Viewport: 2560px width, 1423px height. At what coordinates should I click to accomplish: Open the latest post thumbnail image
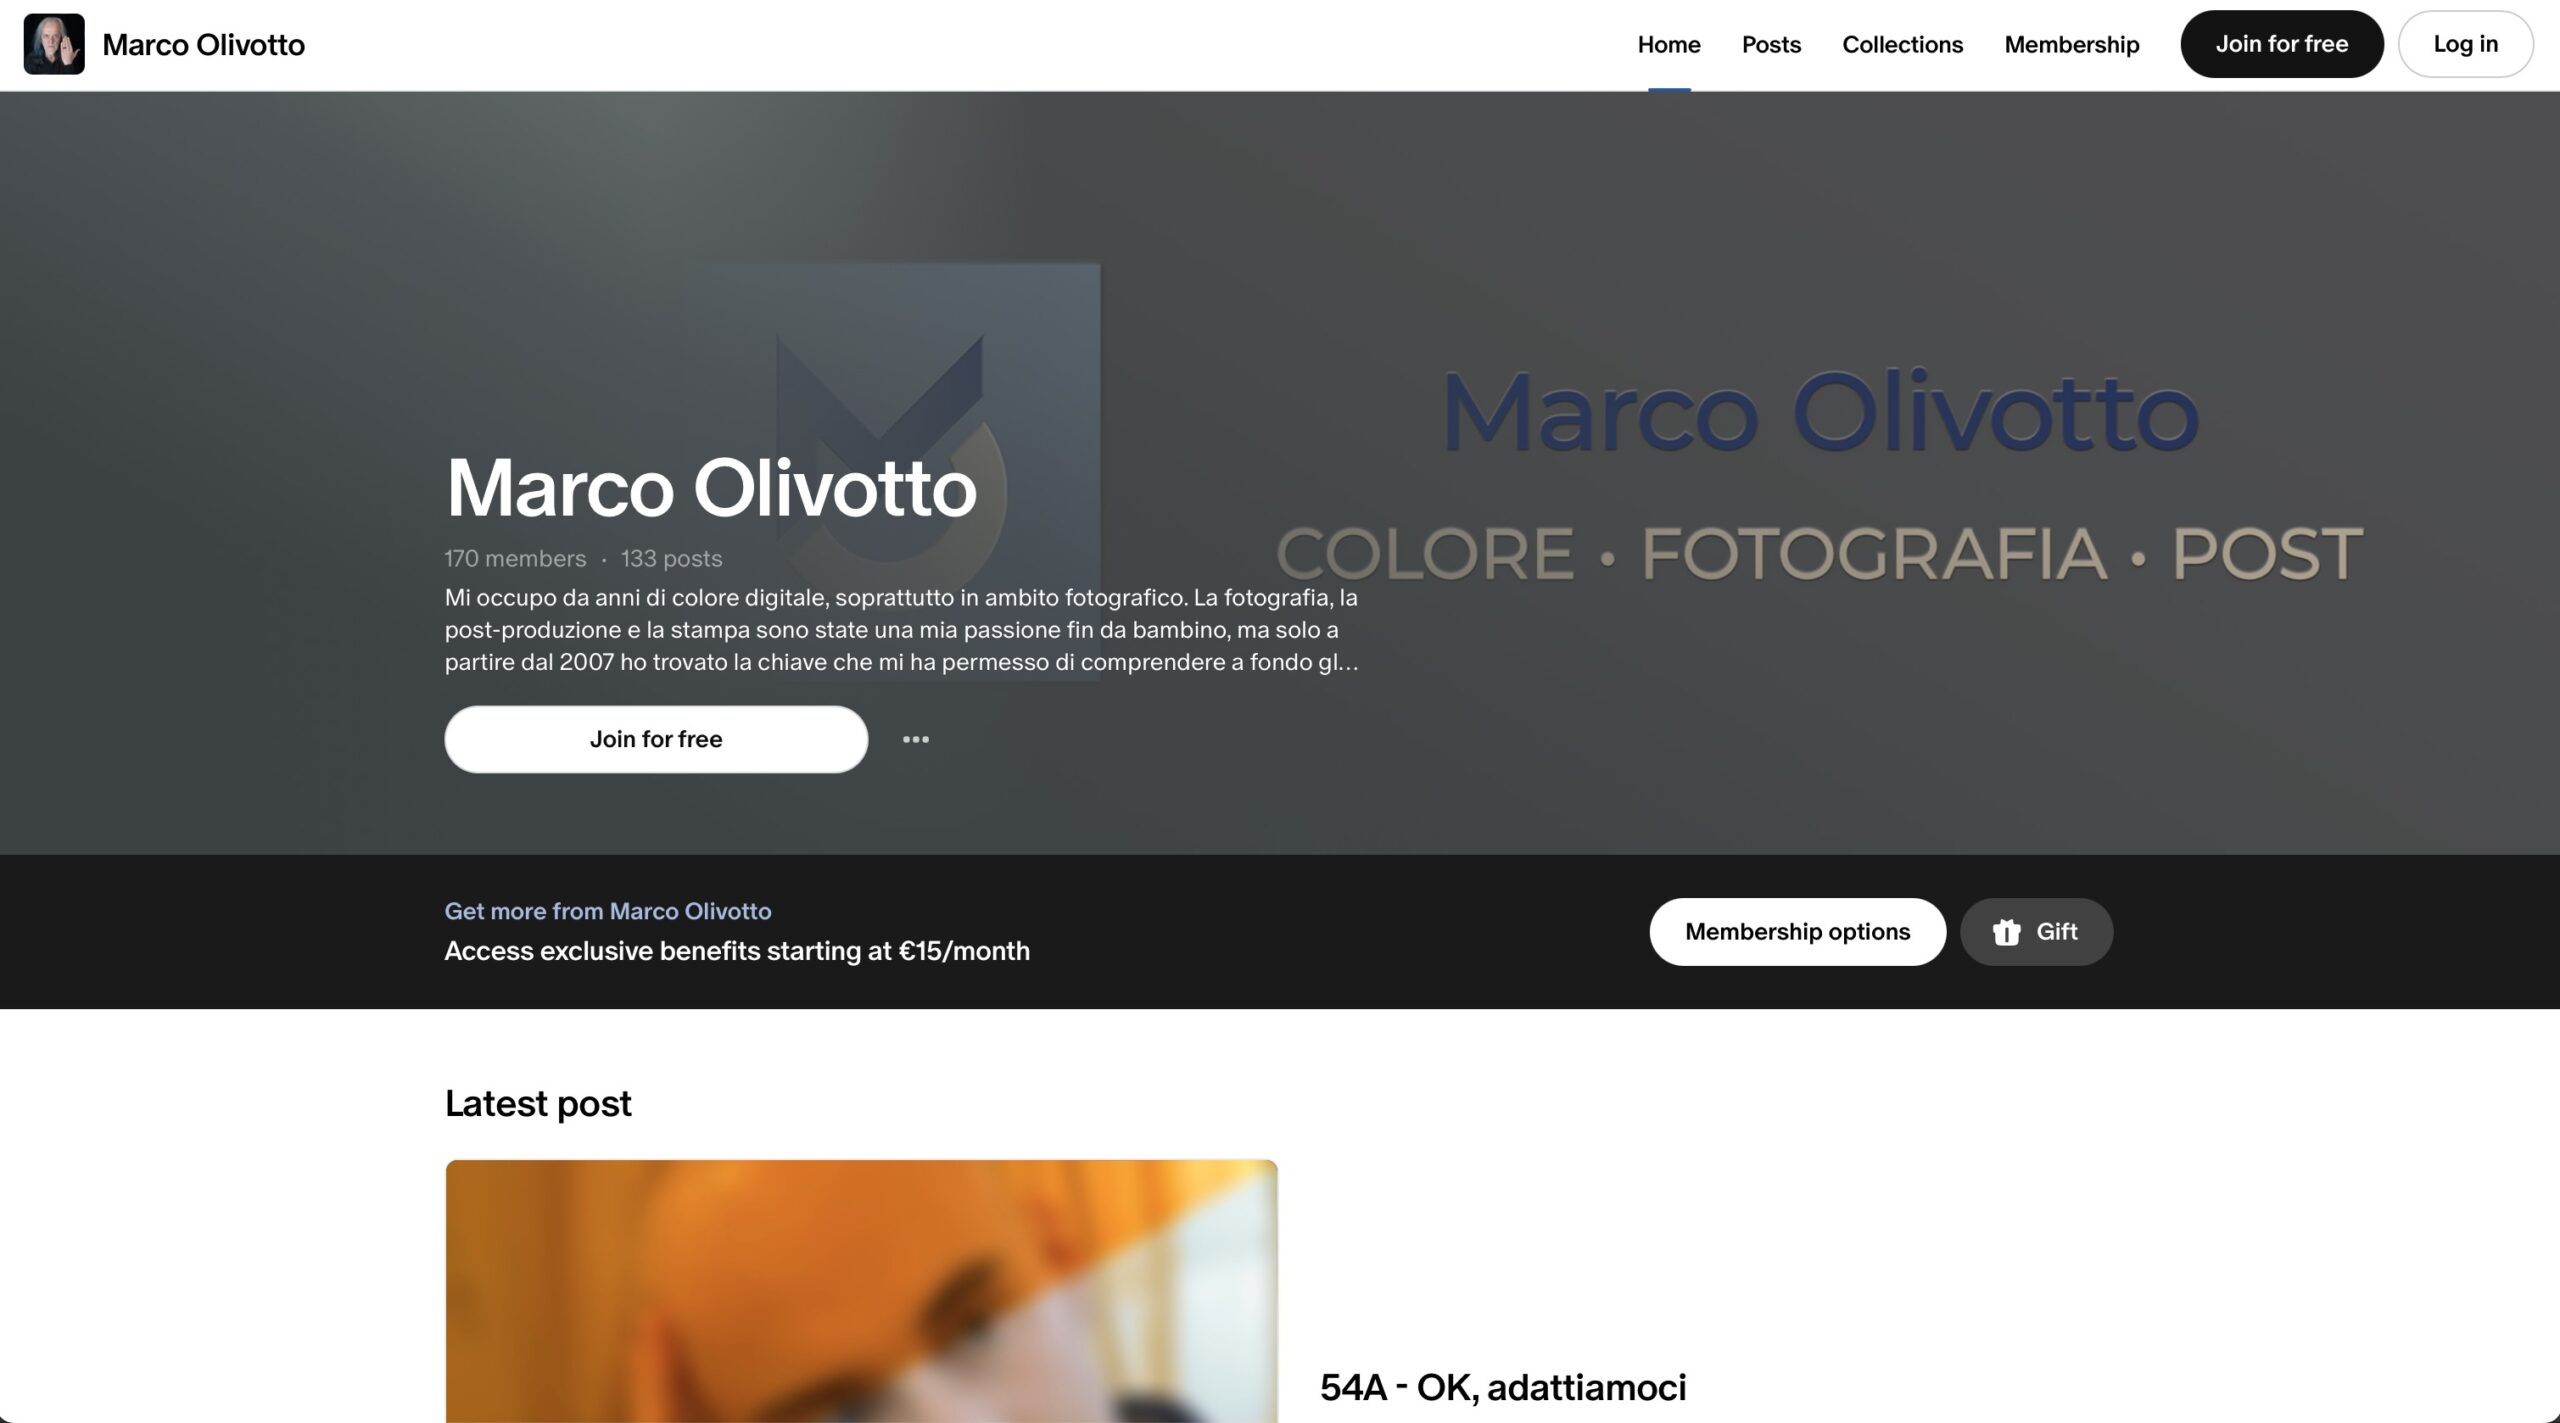tap(861, 1291)
